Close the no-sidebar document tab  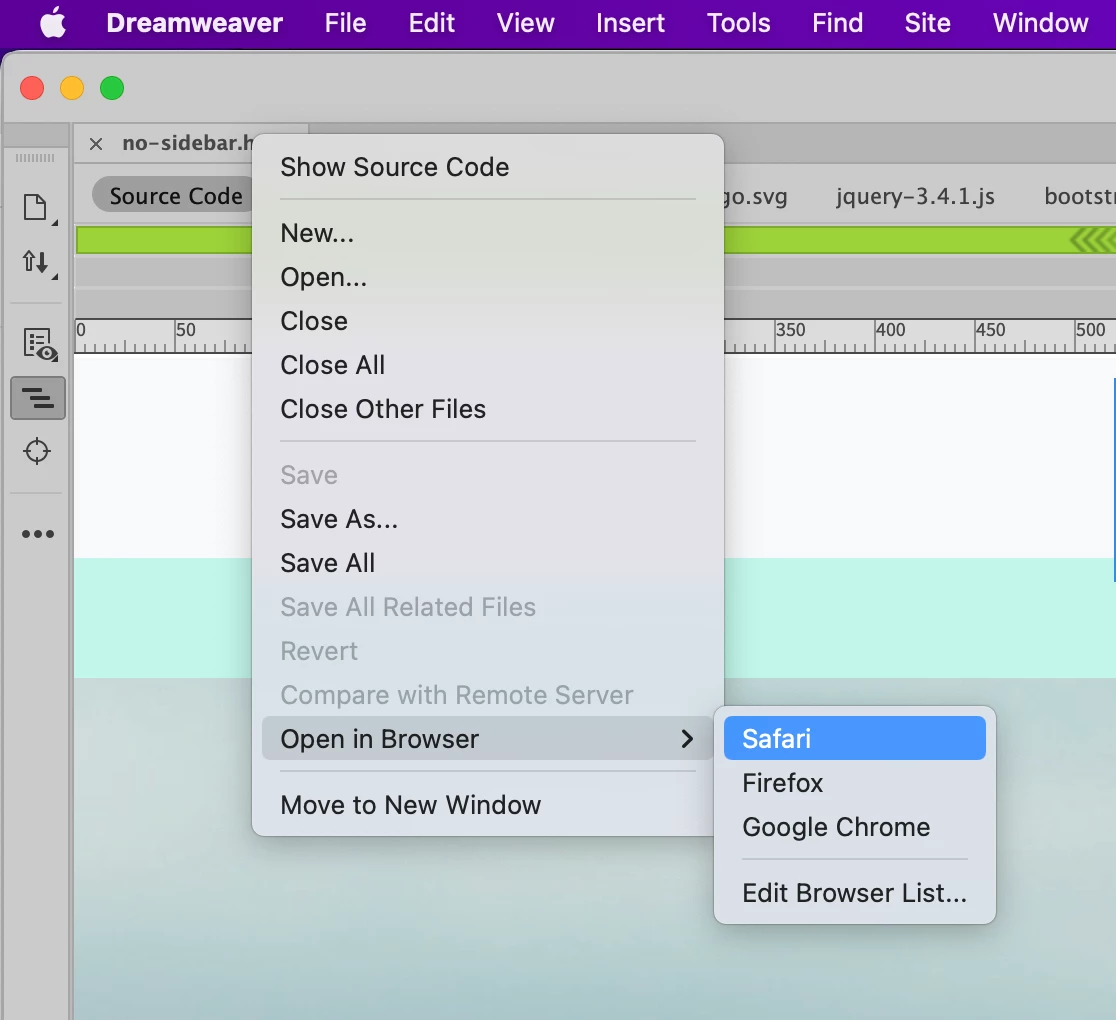coord(96,144)
